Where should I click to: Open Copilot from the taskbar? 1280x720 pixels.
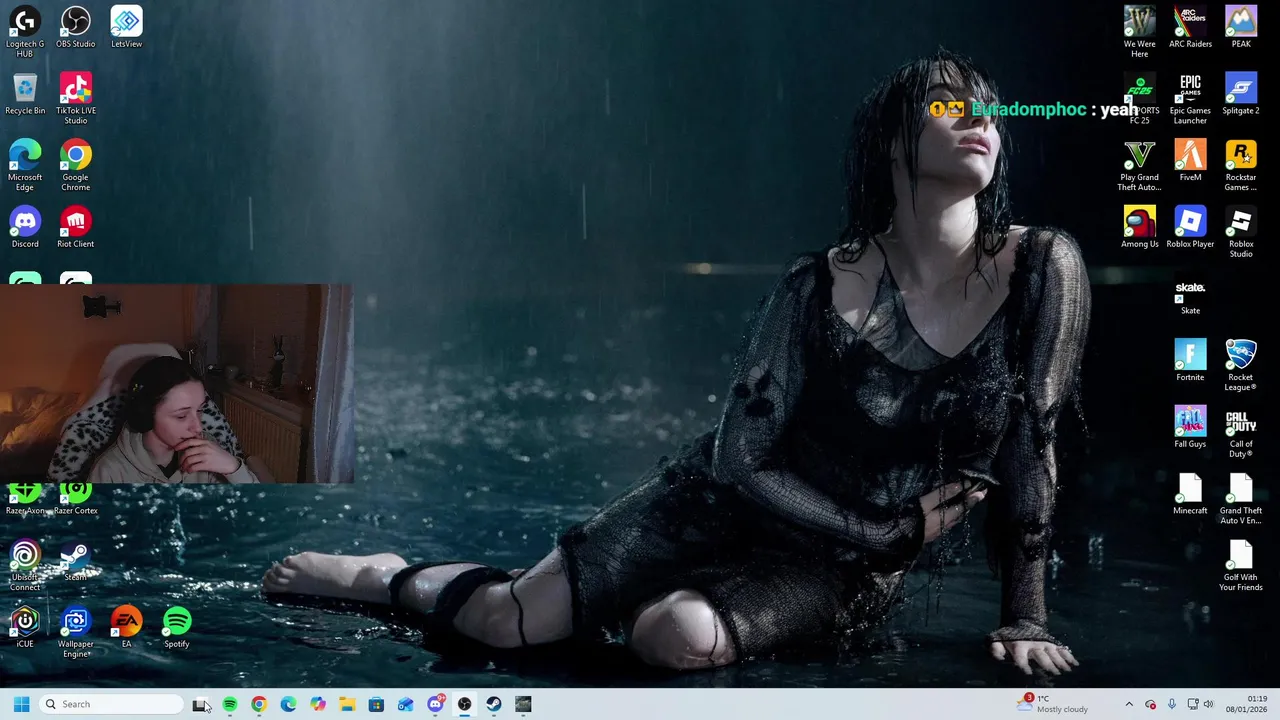[x=318, y=704]
